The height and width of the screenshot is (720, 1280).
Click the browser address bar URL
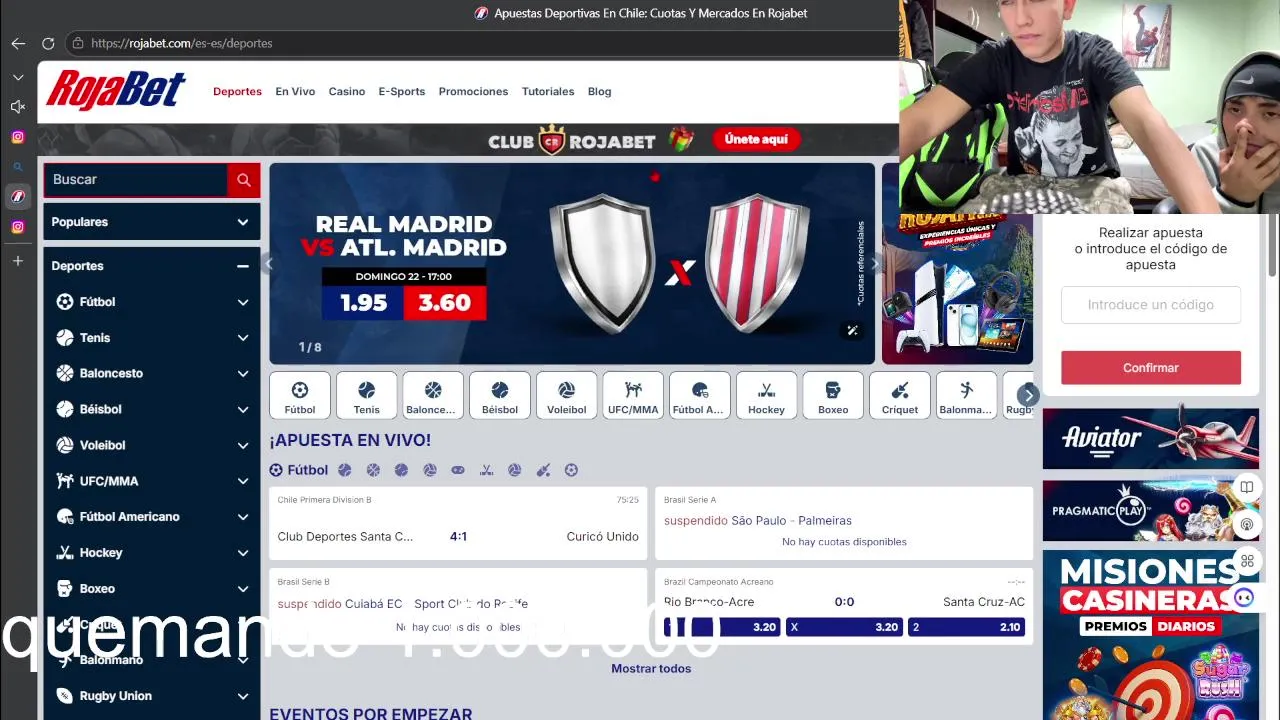(x=181, y=43)
